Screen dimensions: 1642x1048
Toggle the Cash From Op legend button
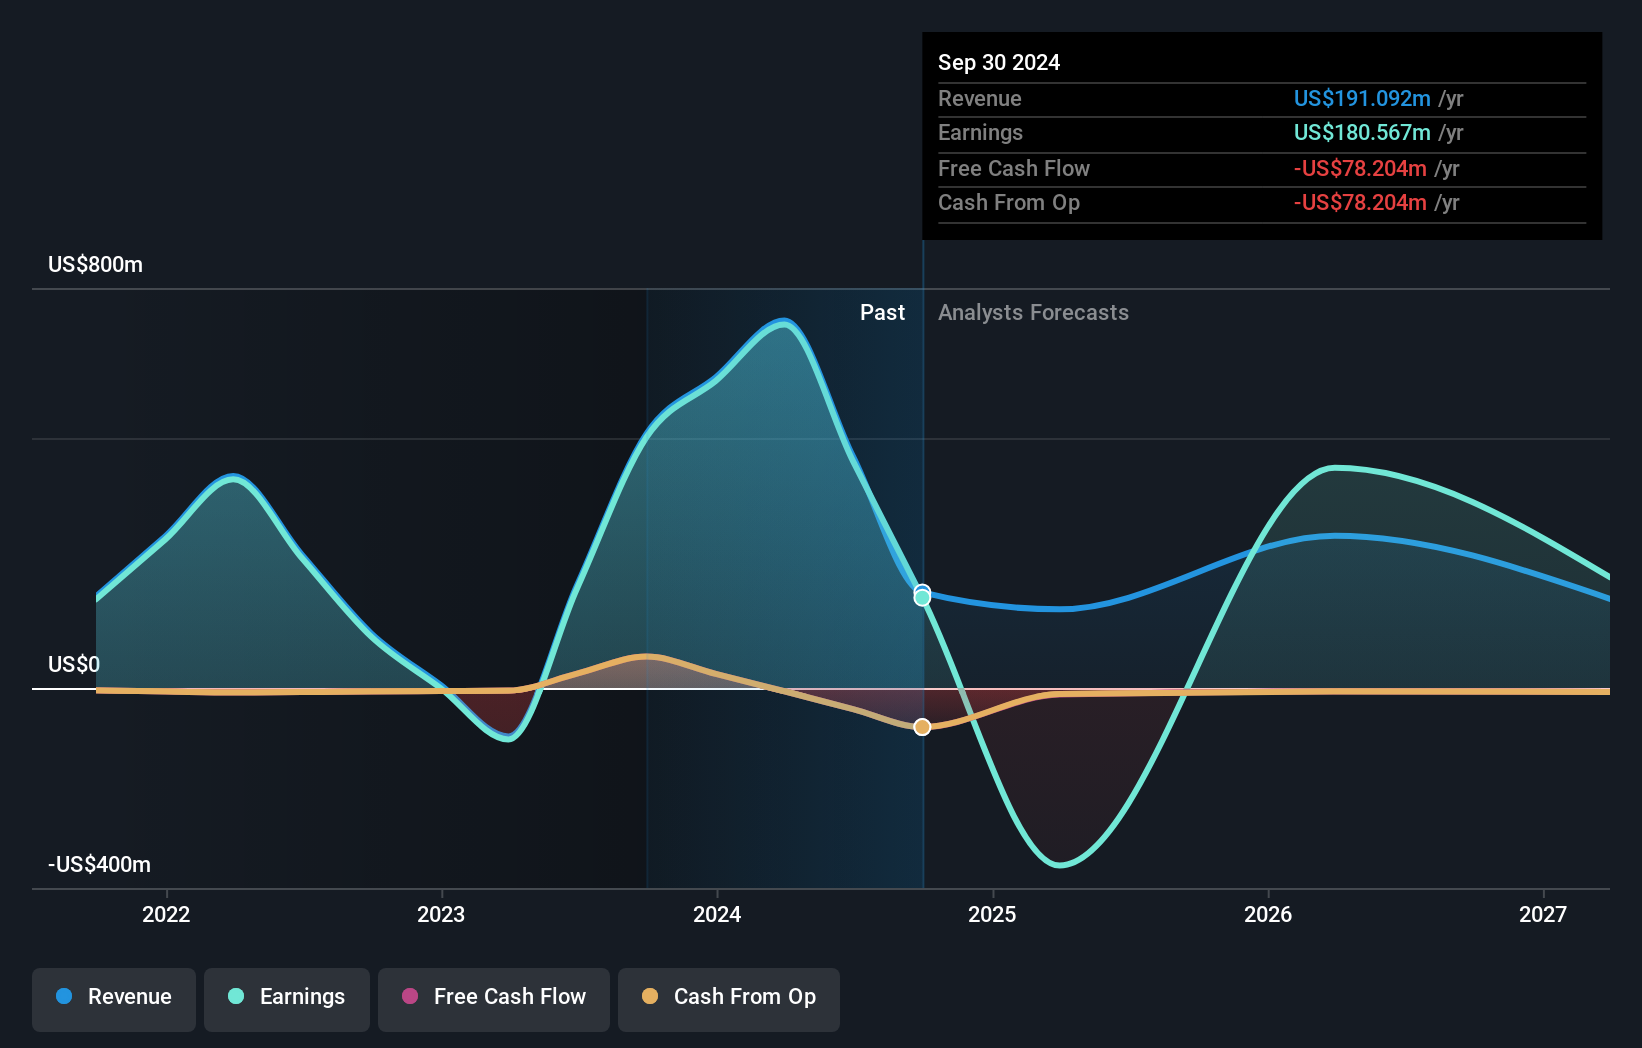point(729,999)
